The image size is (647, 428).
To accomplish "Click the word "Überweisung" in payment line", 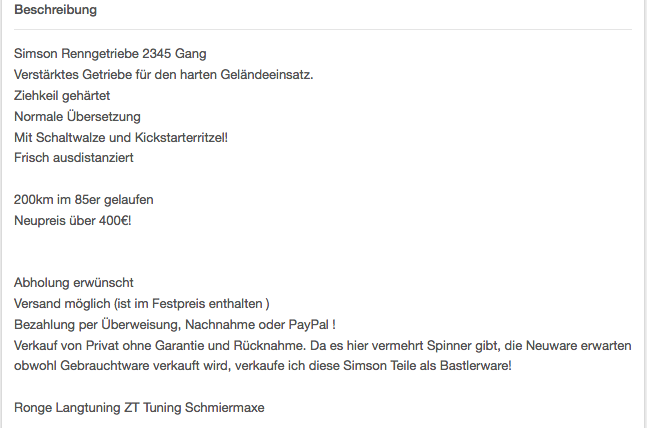I will 141,324.
